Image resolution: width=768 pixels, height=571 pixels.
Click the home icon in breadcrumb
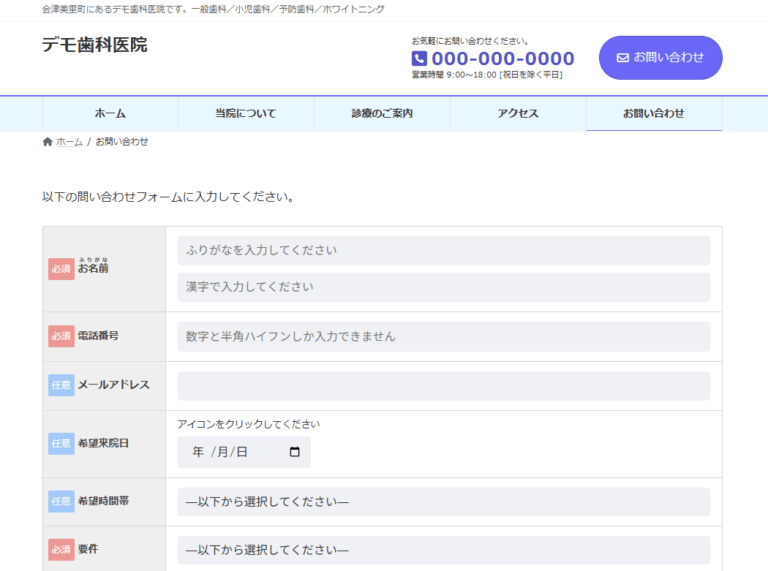coord(47,142)
